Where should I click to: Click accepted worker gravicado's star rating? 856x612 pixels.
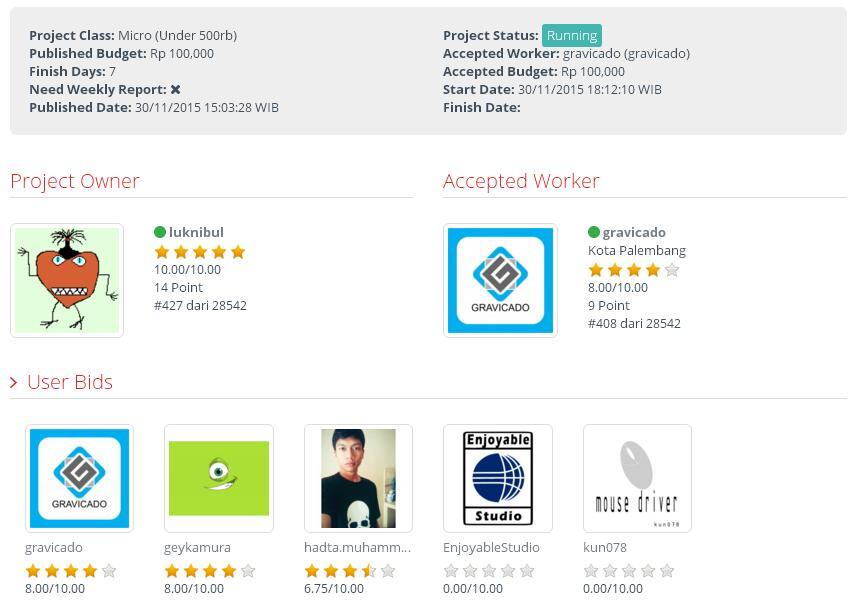[633, 270]
